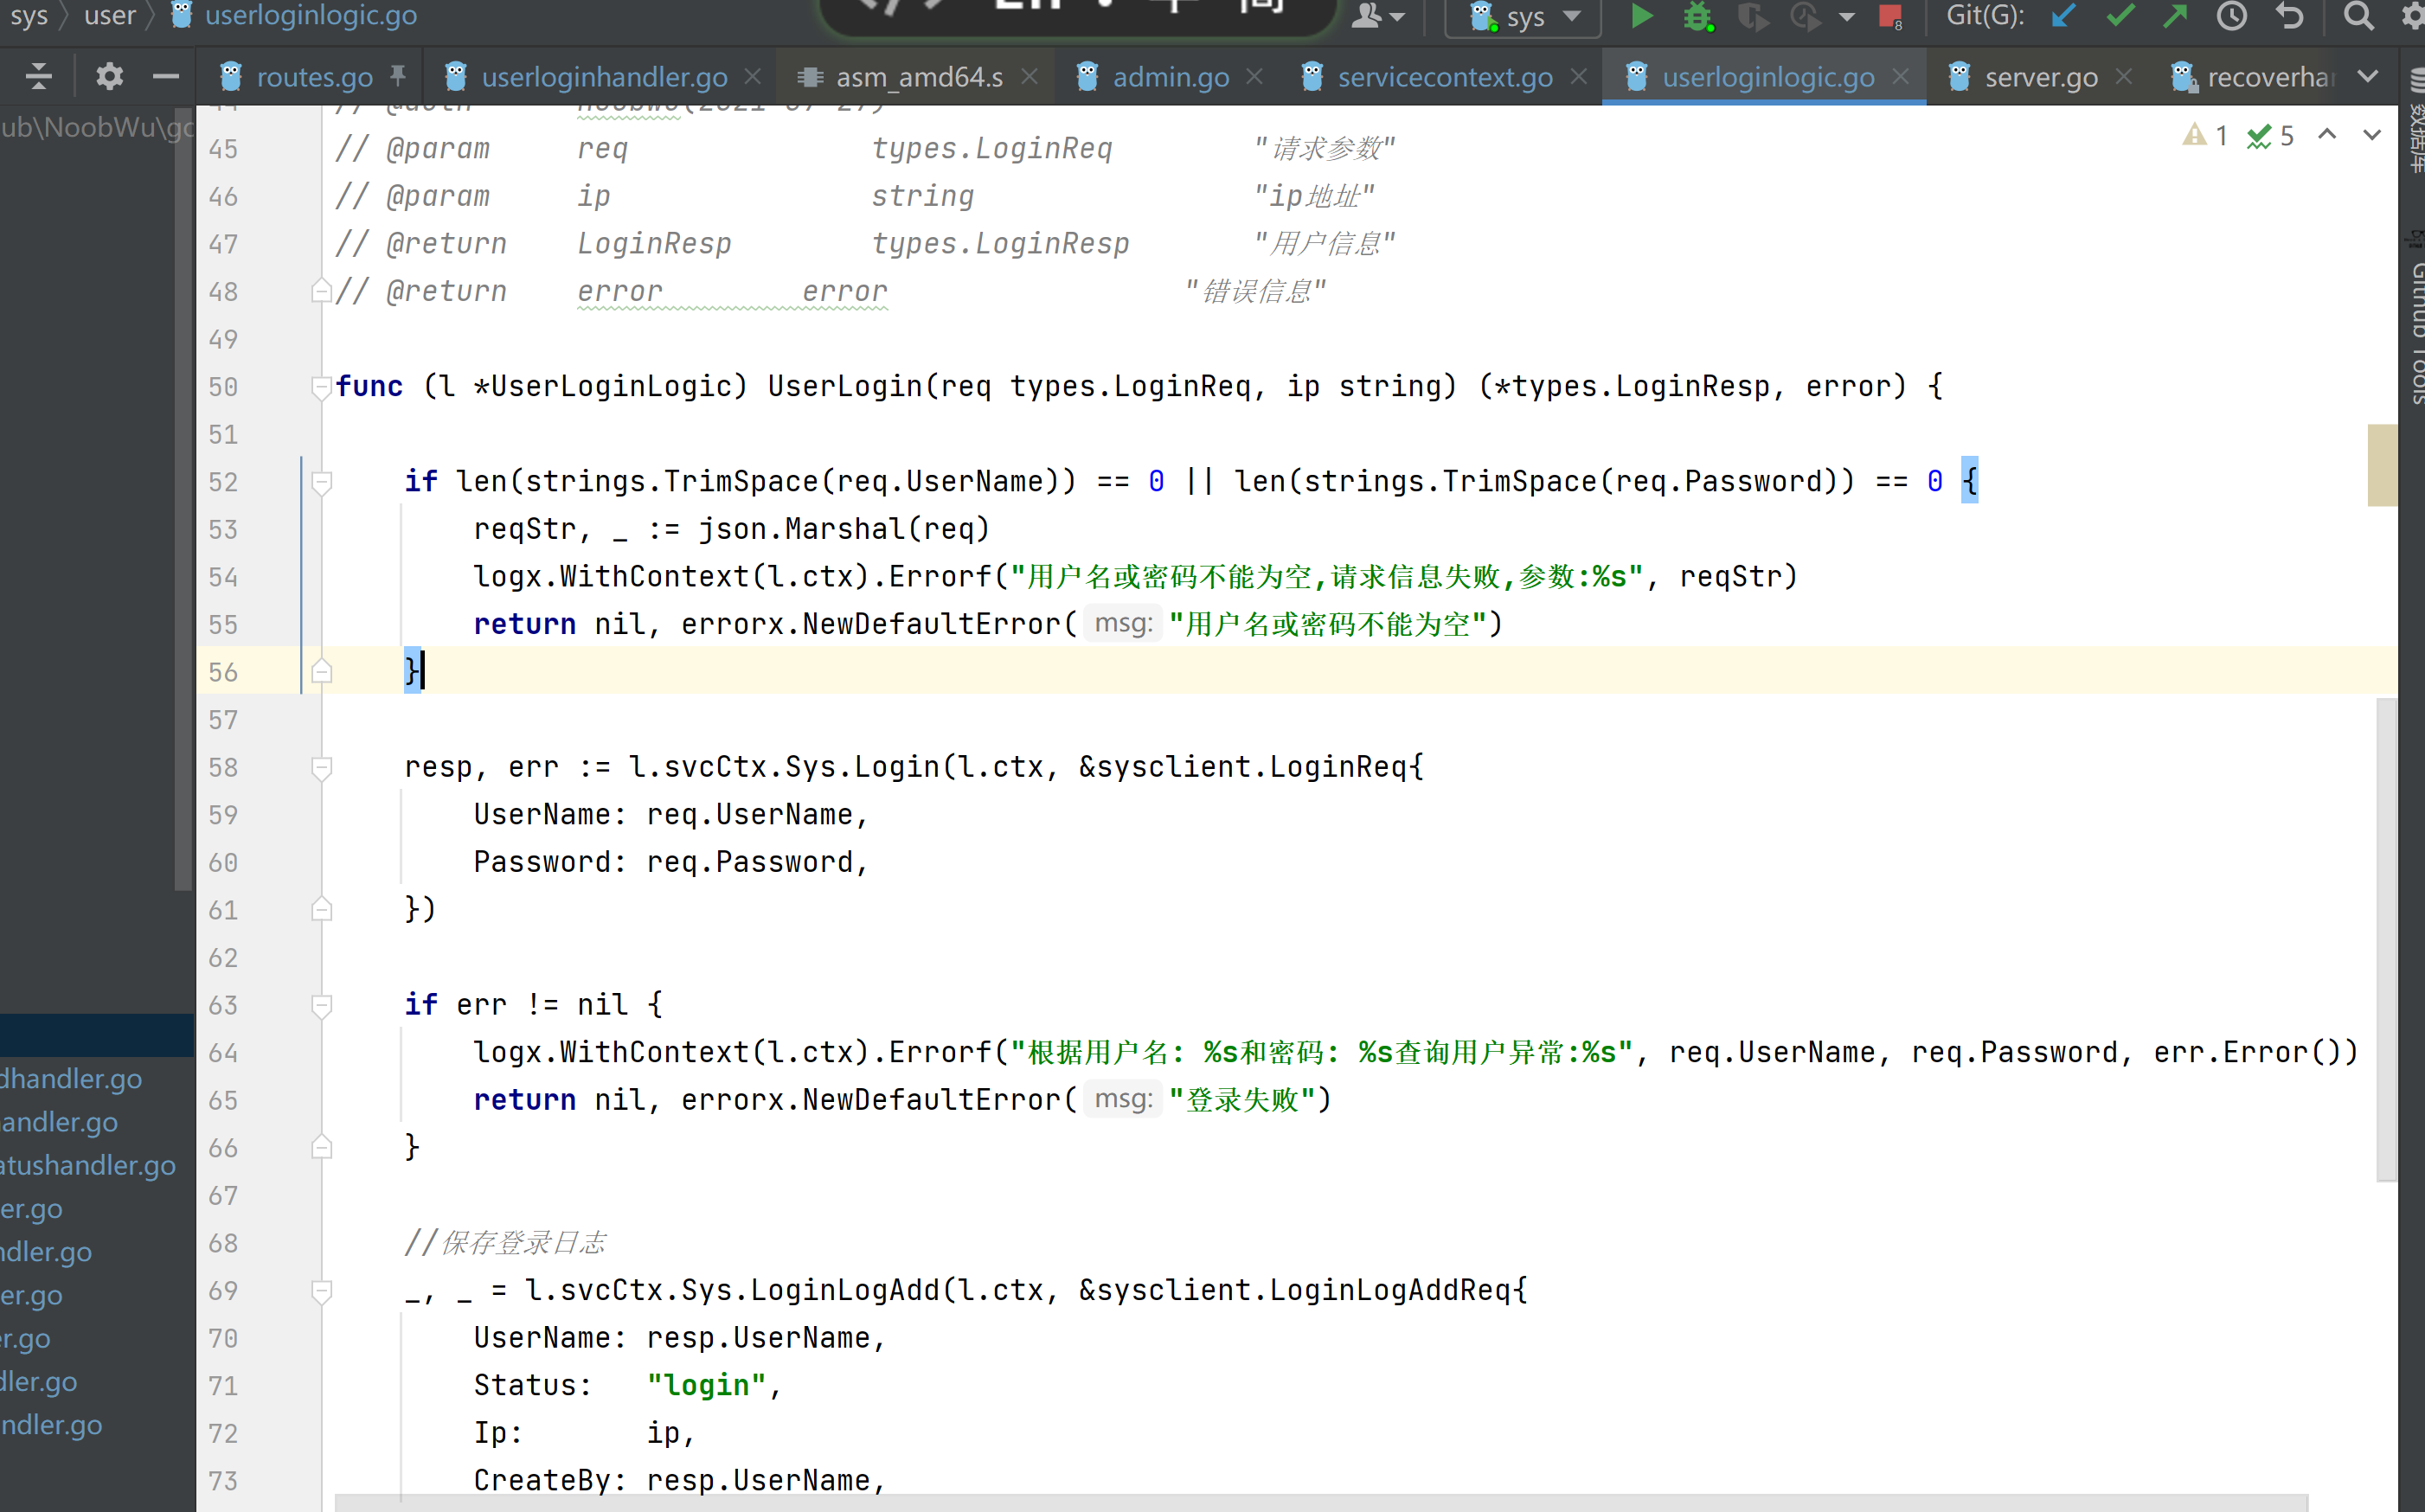Viewport: 2425px width, 1512px height.
Task: Push commits with the green arrow
Action: coord(2174,16)
